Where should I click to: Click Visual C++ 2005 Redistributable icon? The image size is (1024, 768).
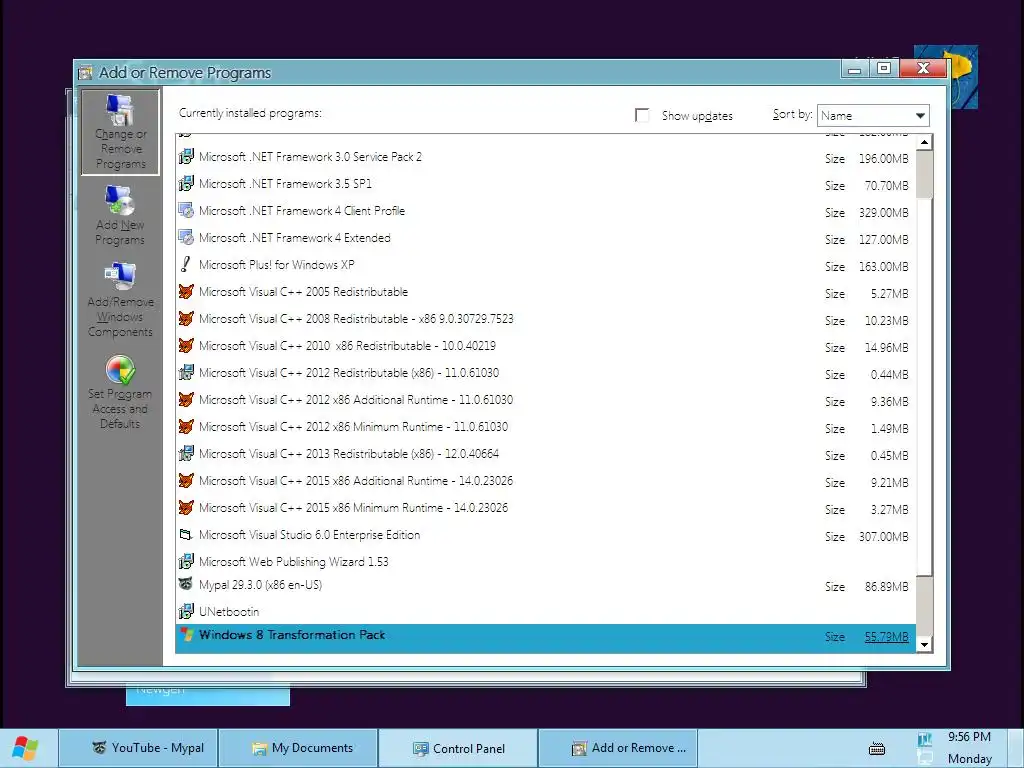(x=186, y=292)
